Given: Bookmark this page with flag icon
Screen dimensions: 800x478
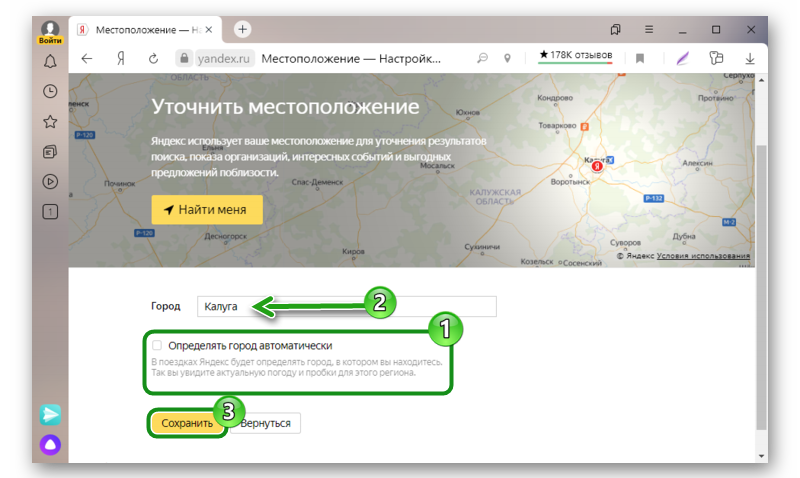Looking at the screenshot, I should point(640,59).
